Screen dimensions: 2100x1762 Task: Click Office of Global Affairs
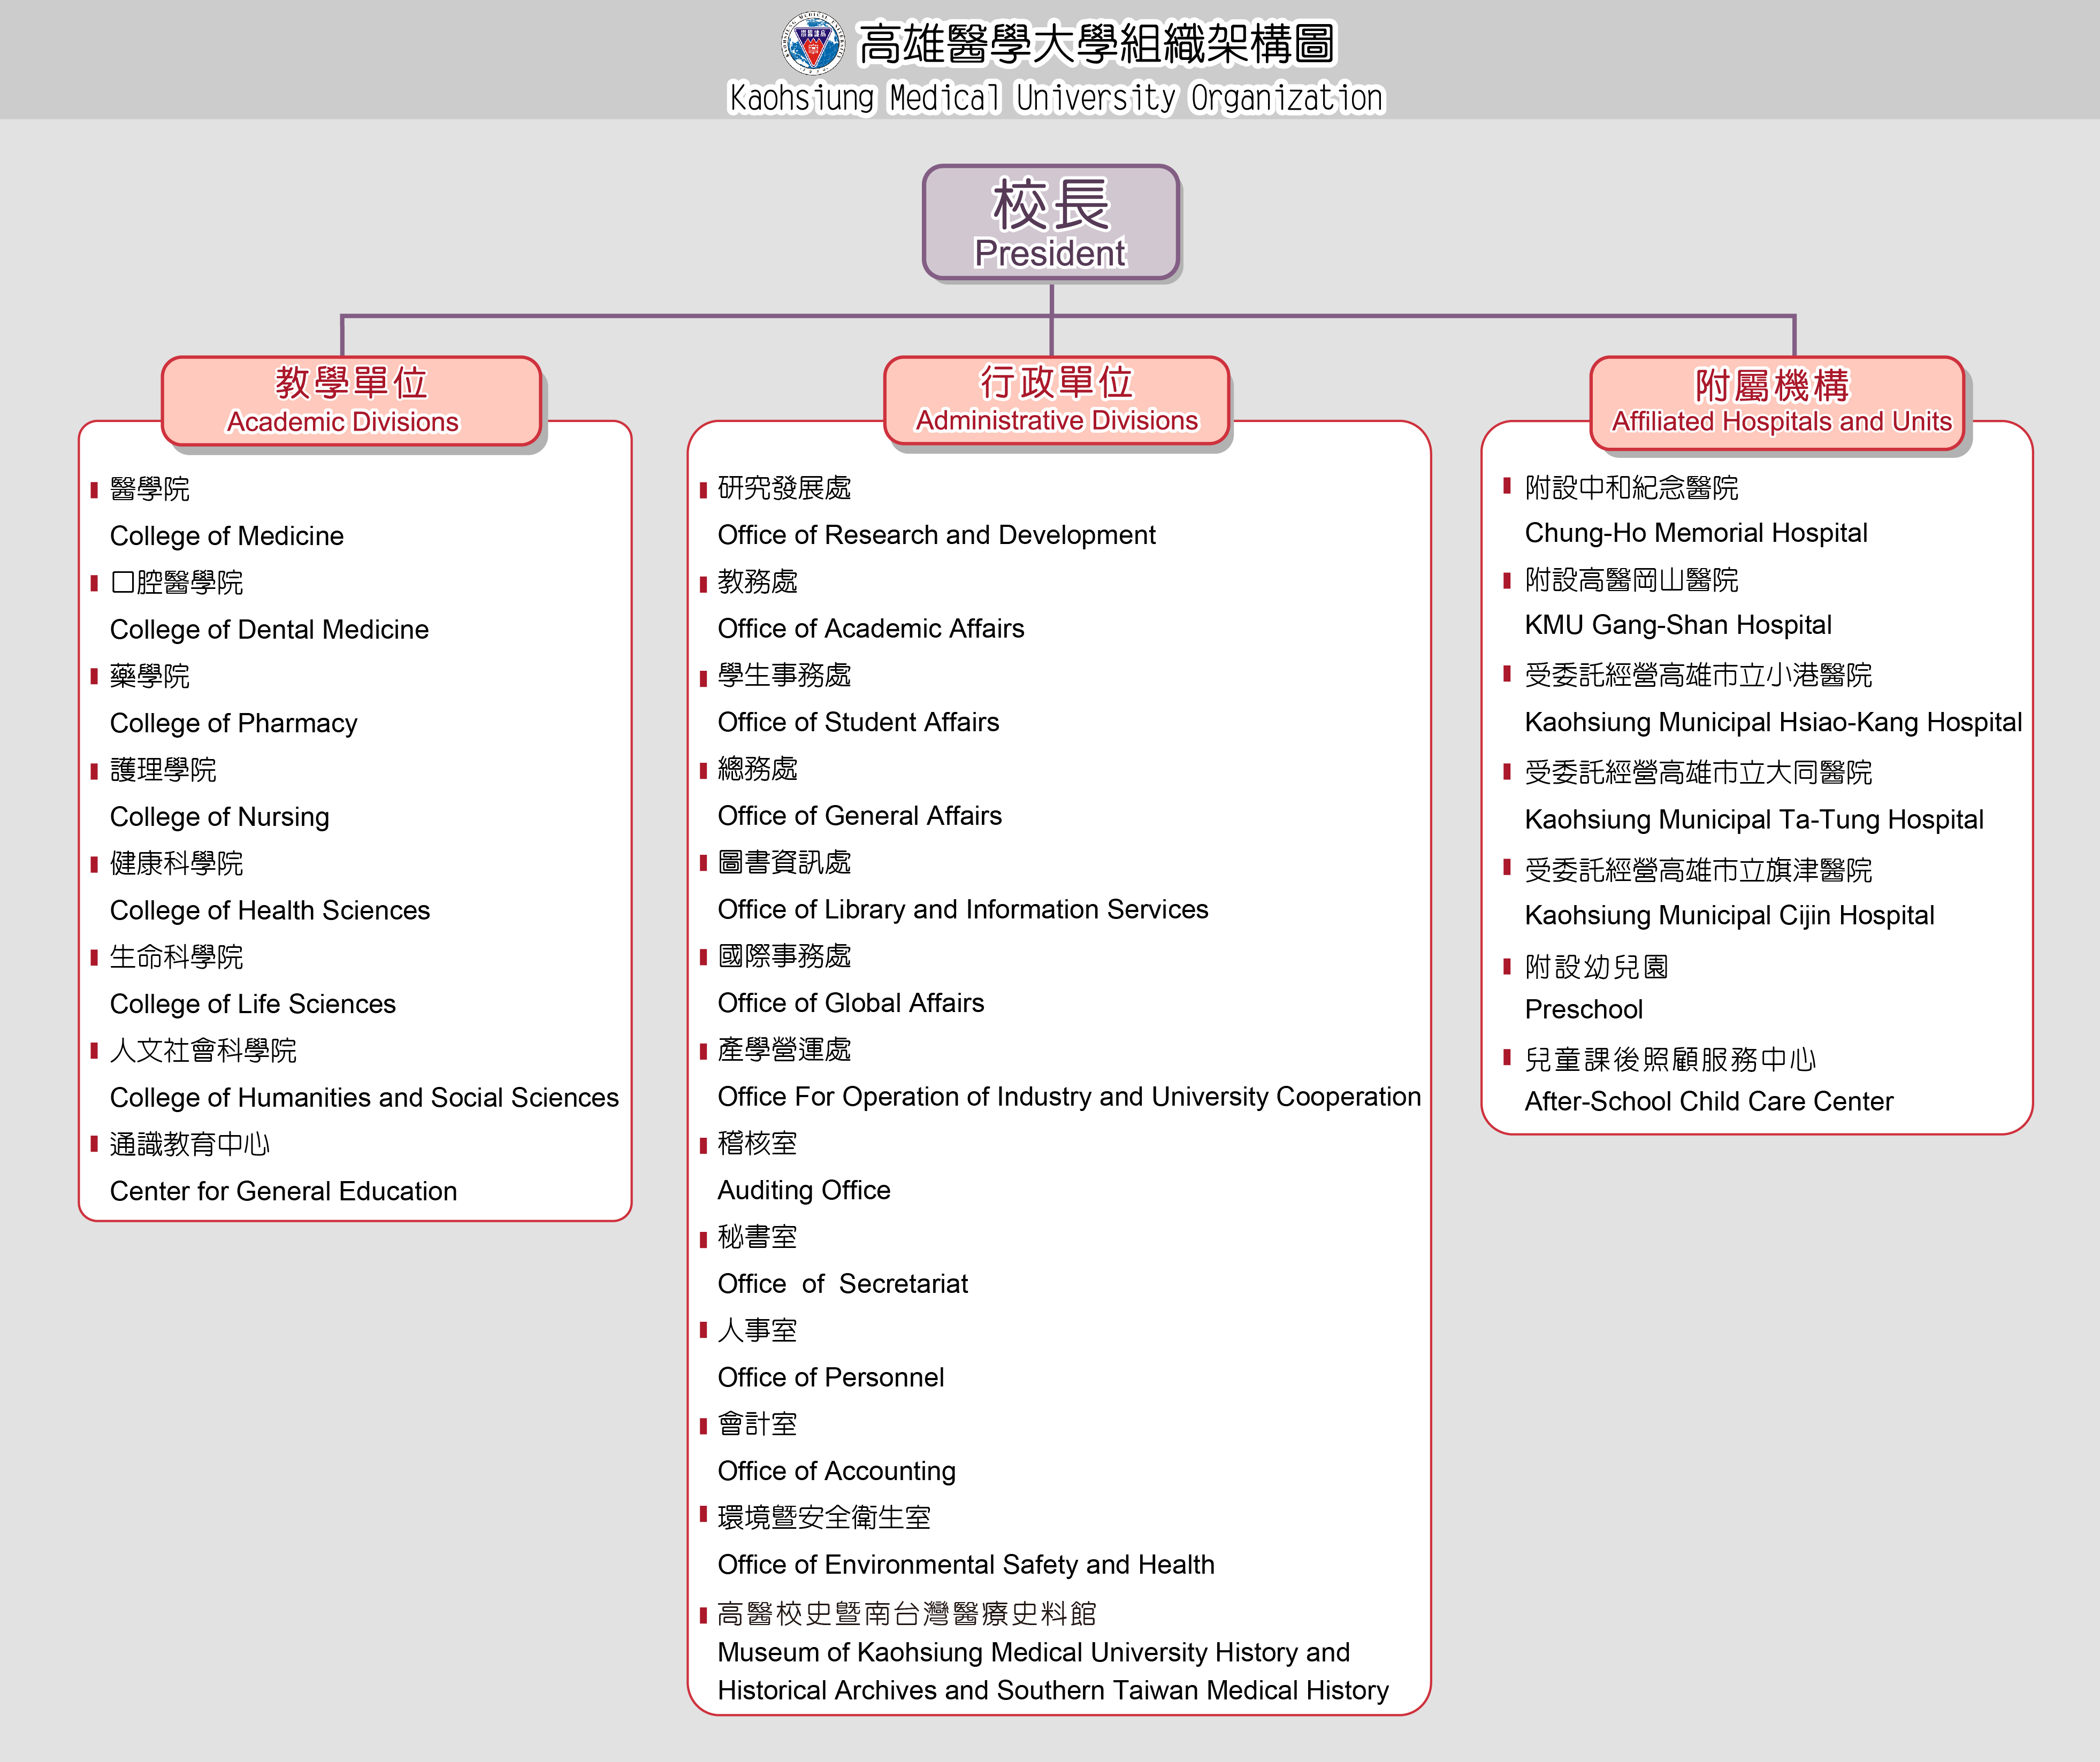pos(850,1003)
